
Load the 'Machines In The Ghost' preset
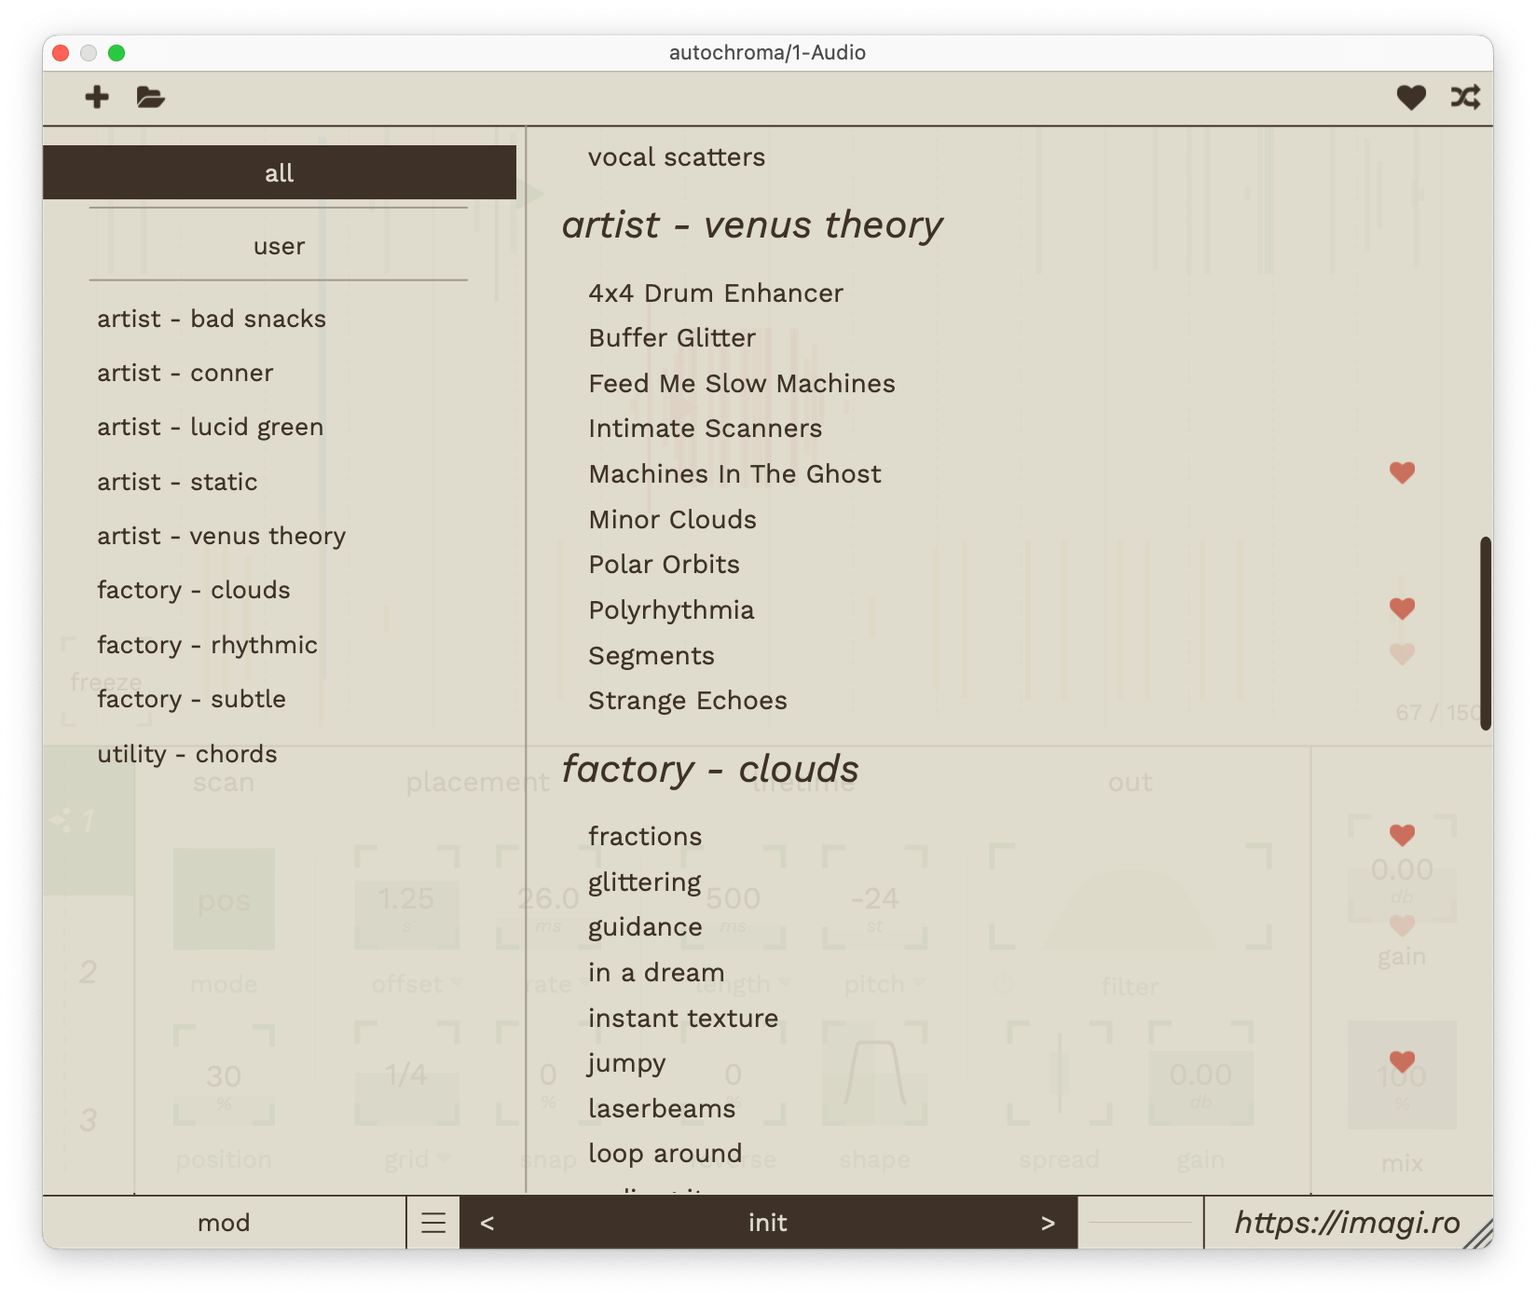coord(735,474)
